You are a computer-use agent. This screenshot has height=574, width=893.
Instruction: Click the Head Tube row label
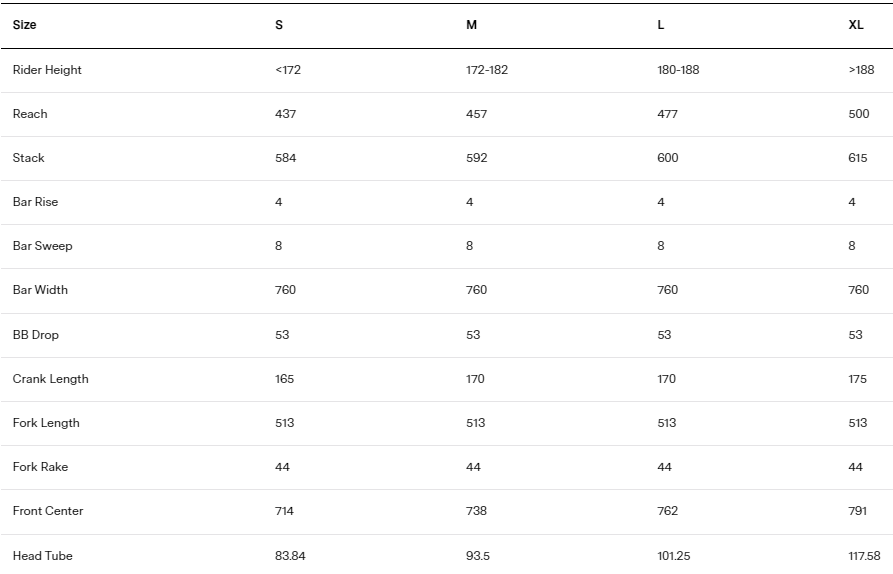[43, 556]
